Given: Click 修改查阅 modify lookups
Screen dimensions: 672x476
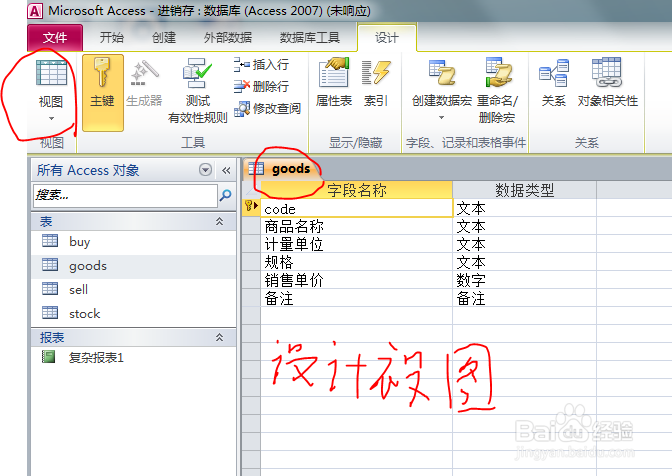Looking at the screenshot, I should tap(267, 109).
